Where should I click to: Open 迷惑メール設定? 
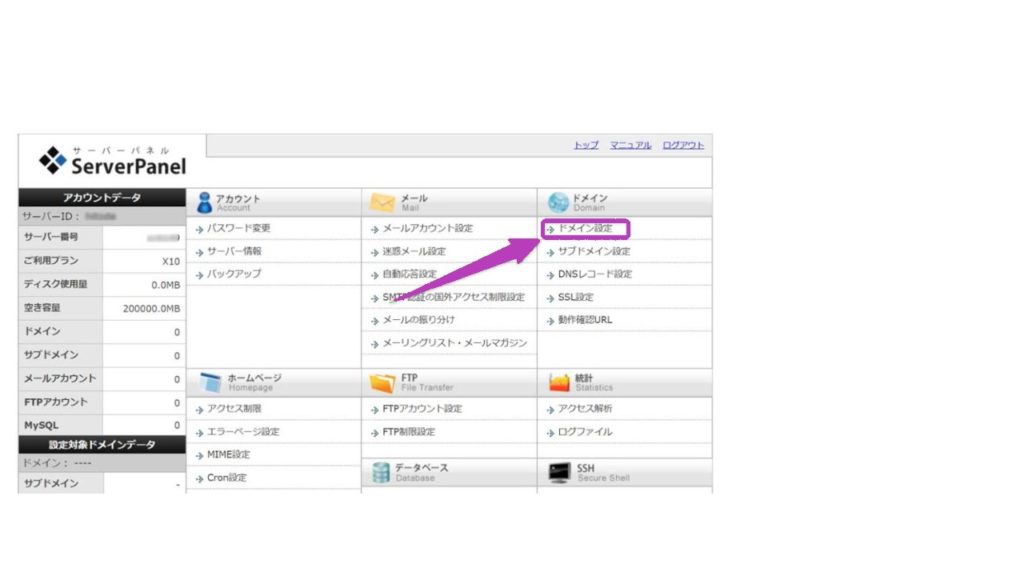tap(414, 251)
